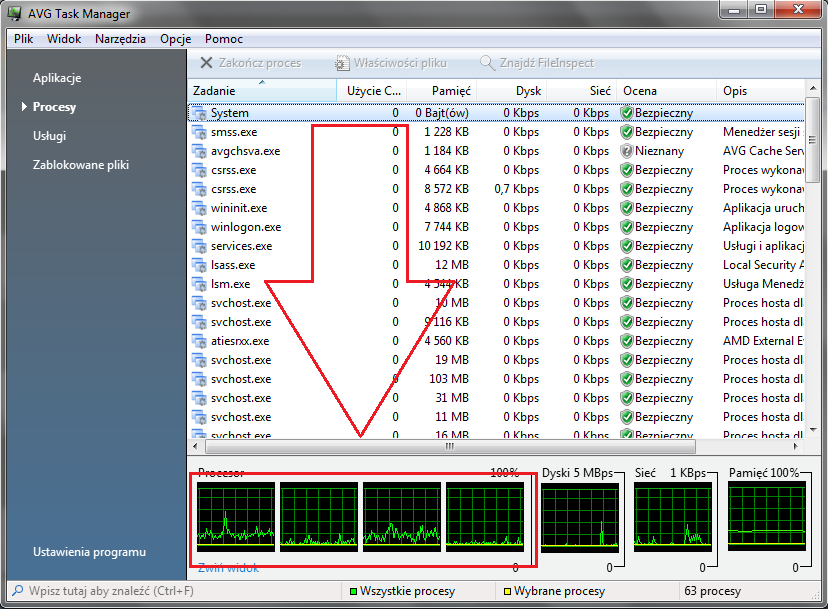
Task: Click the smss.exe process icon
Action: pos(199,132)
